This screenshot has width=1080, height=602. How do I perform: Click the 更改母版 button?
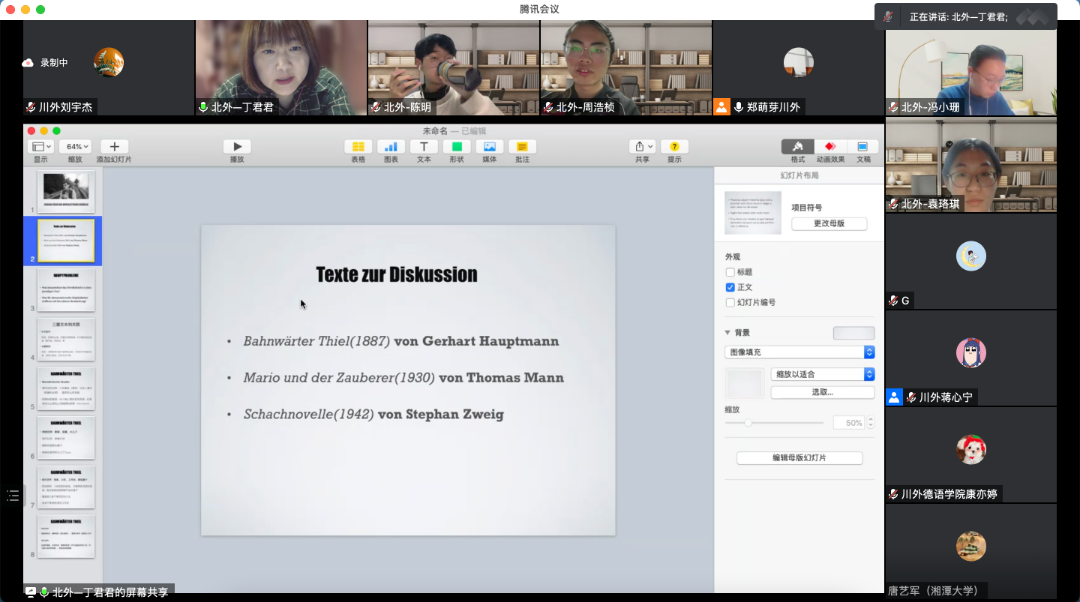click(x=828, y=223)
